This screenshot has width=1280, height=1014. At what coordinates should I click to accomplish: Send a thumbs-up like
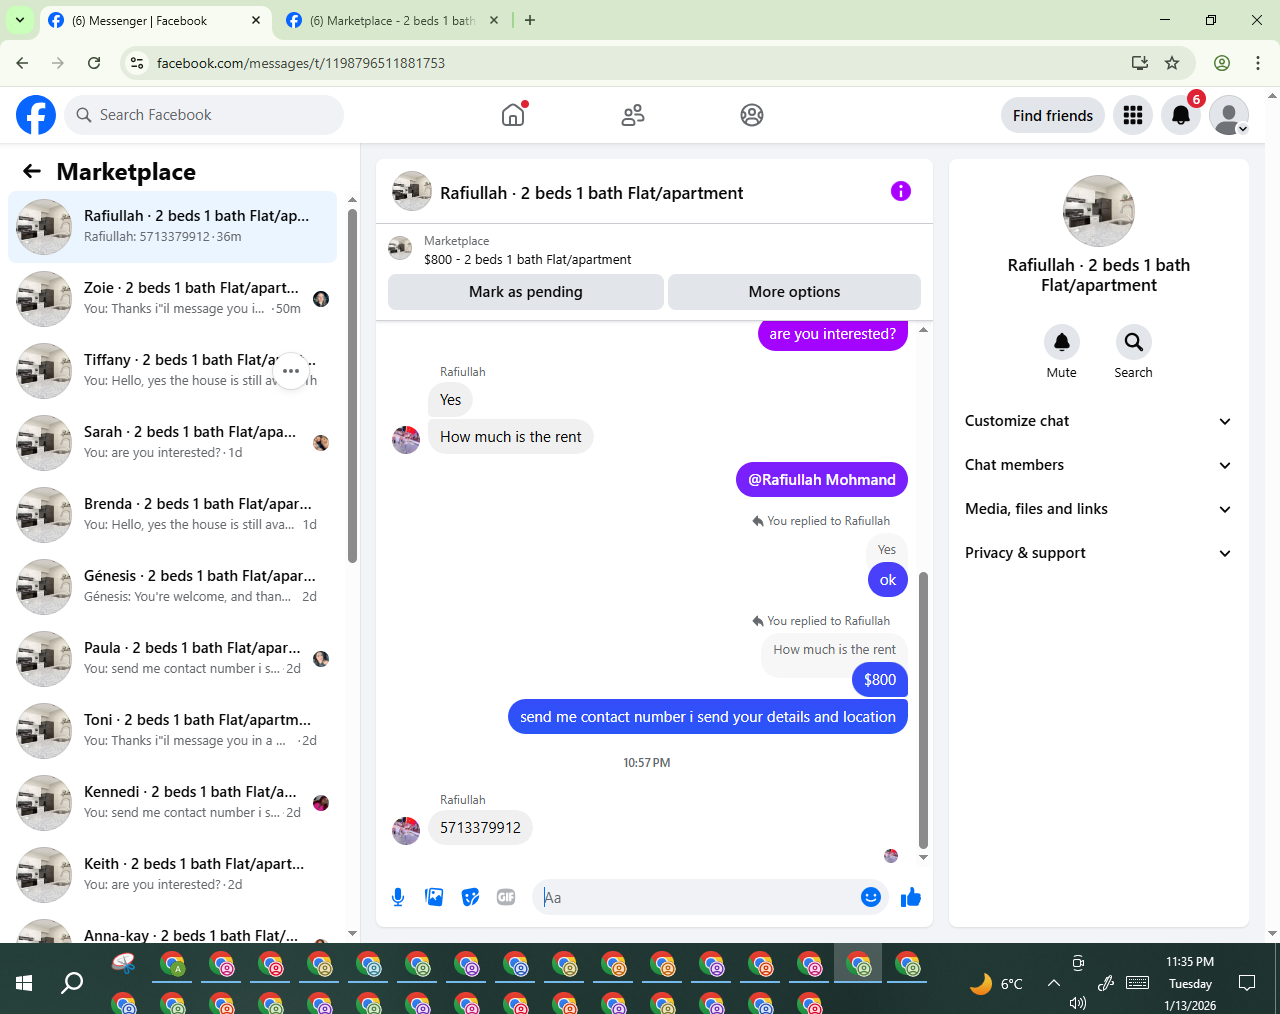click(910, 897)
